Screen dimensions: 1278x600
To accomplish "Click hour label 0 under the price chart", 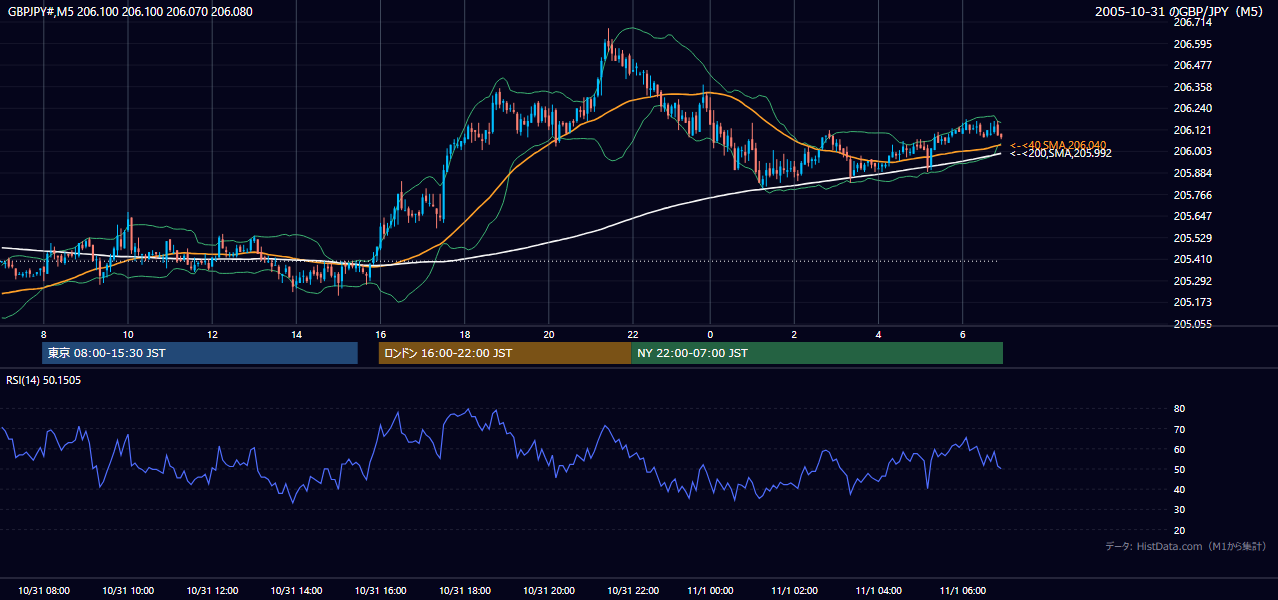I will click(710, 334).
